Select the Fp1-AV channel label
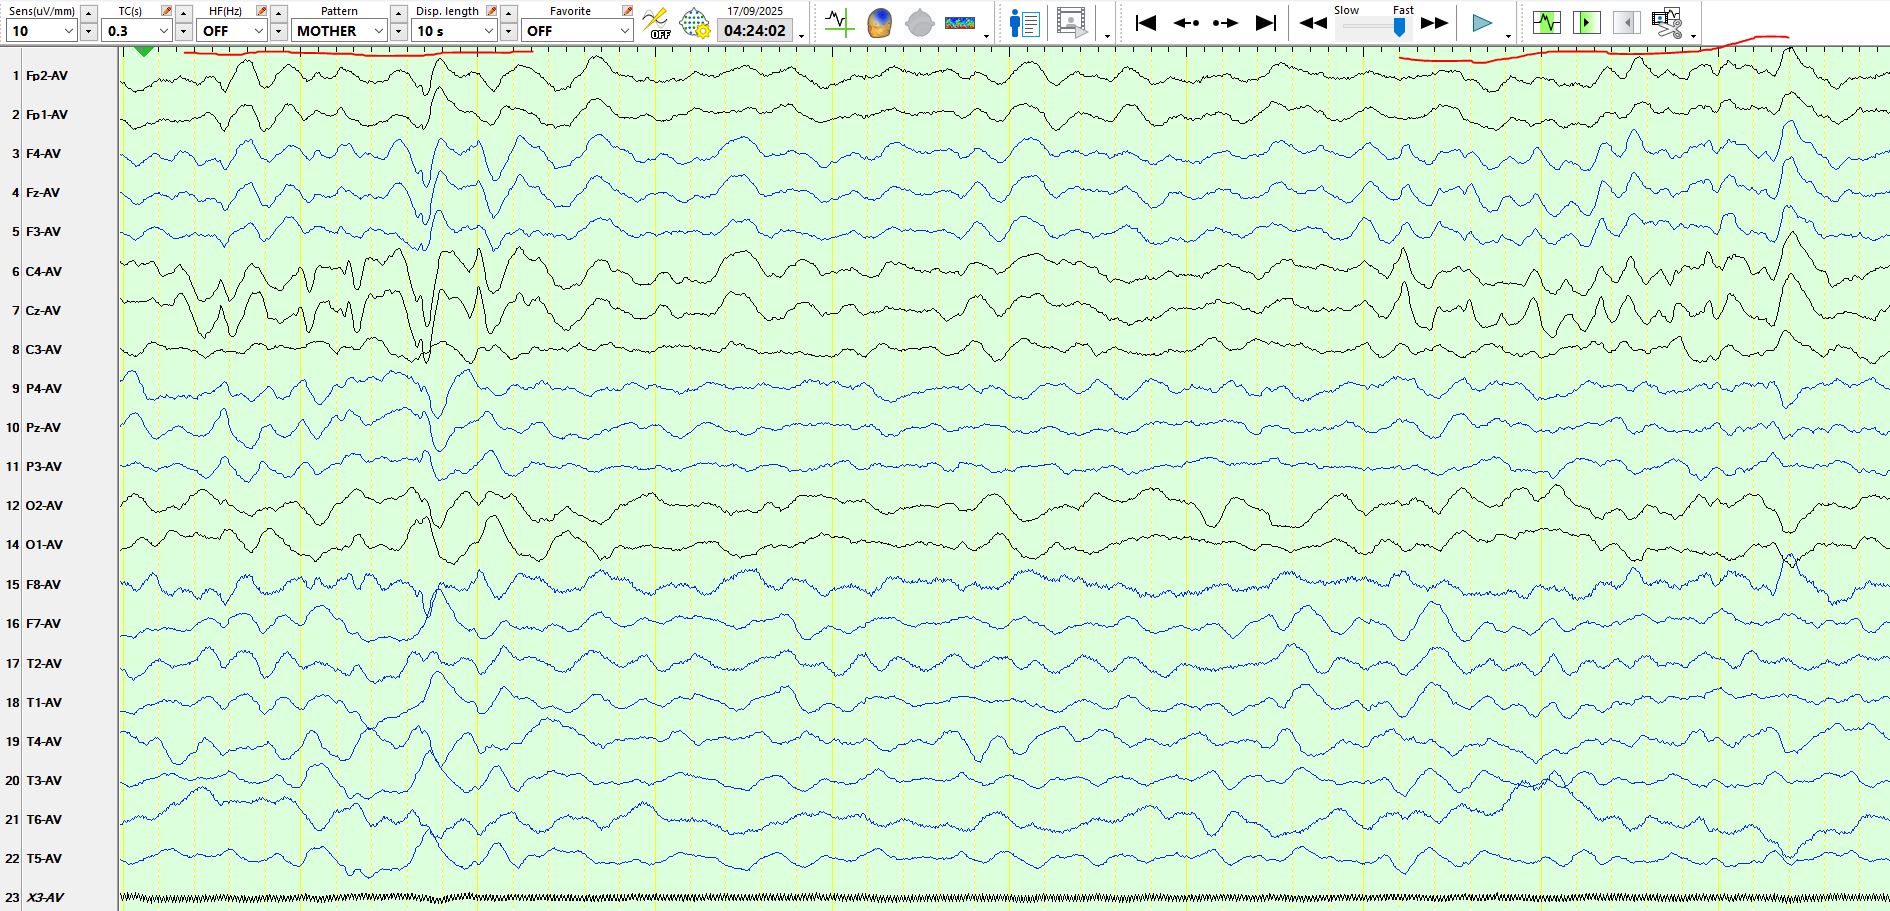Viewport: 1890px width, 911px height. pyautogui.click(x=46, y=114)
